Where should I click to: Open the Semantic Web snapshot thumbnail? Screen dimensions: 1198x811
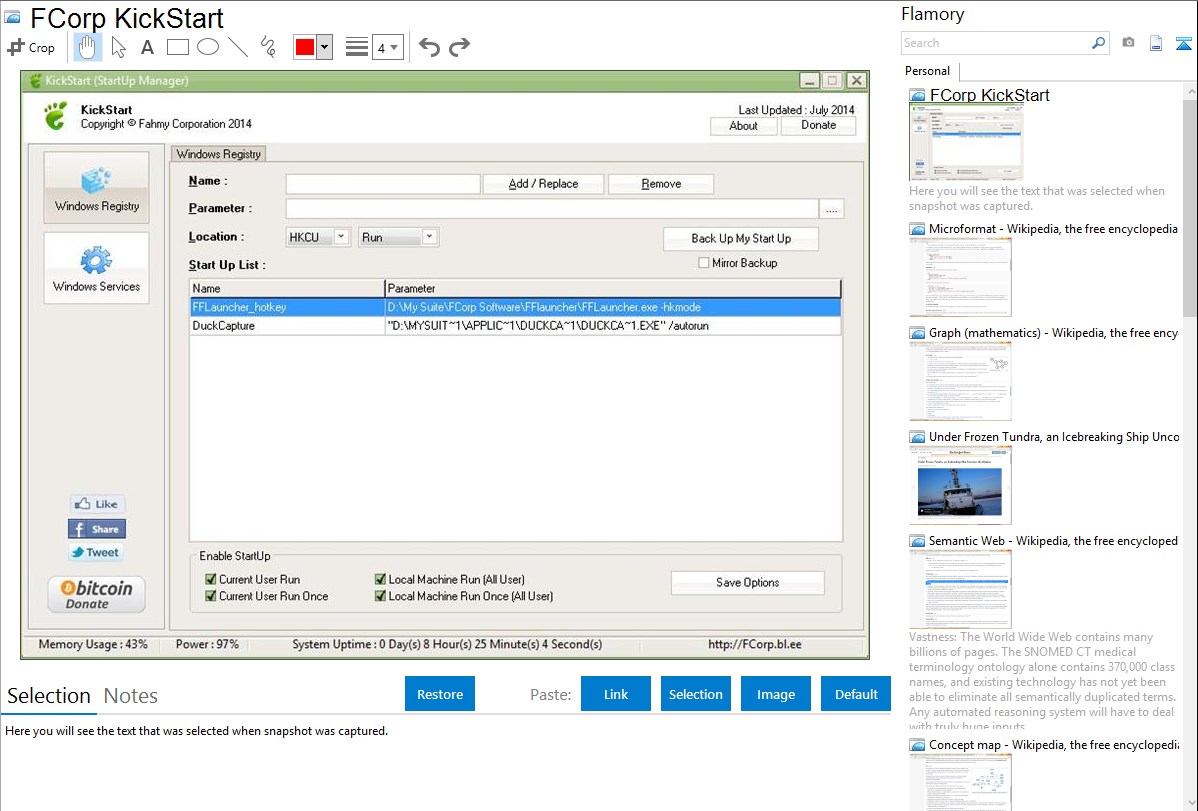960,589
